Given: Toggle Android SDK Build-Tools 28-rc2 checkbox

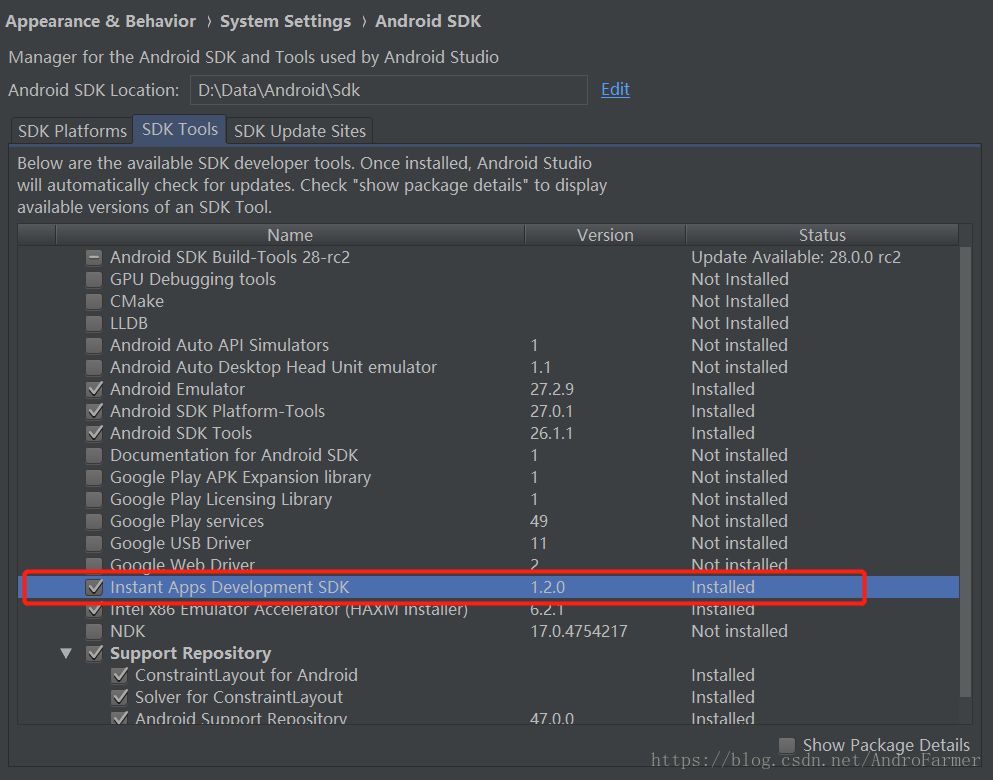Looking at the screenshot, I should 94,257.
